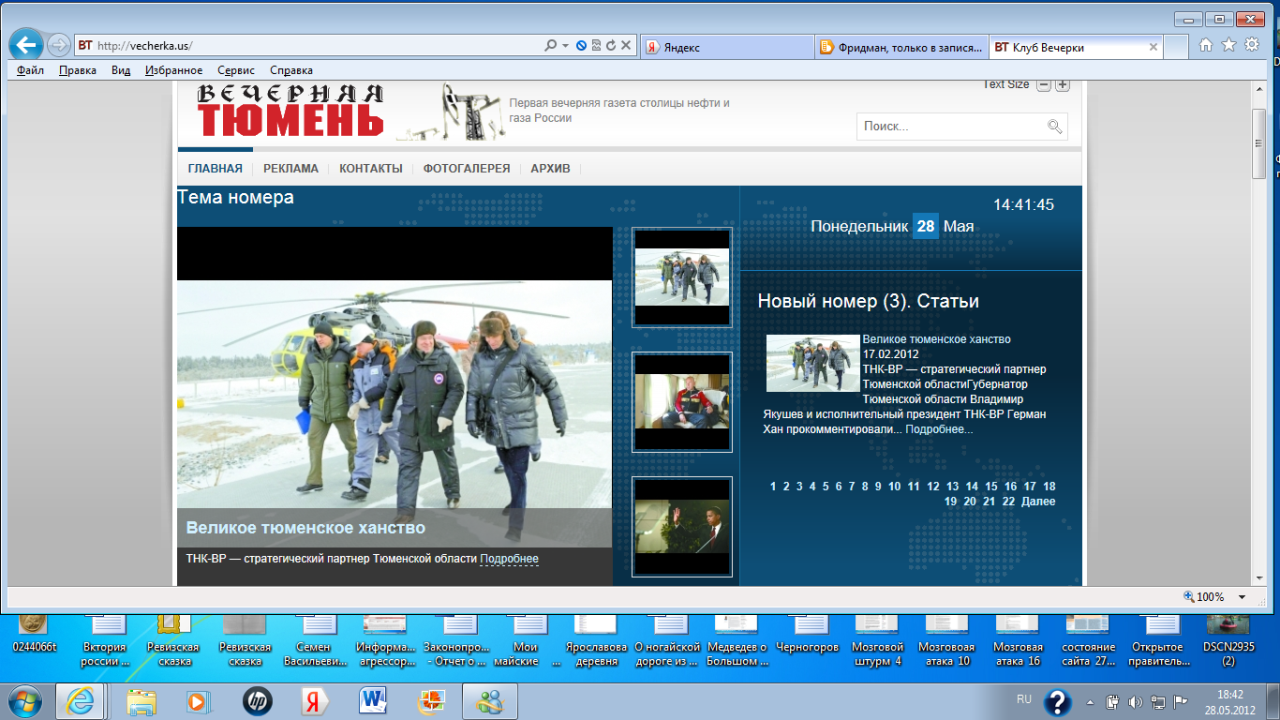The height and width of the screenshot is (720, 1280).
Task: Select the dark waving men thumbnail
Action: [x=682, y=526]
